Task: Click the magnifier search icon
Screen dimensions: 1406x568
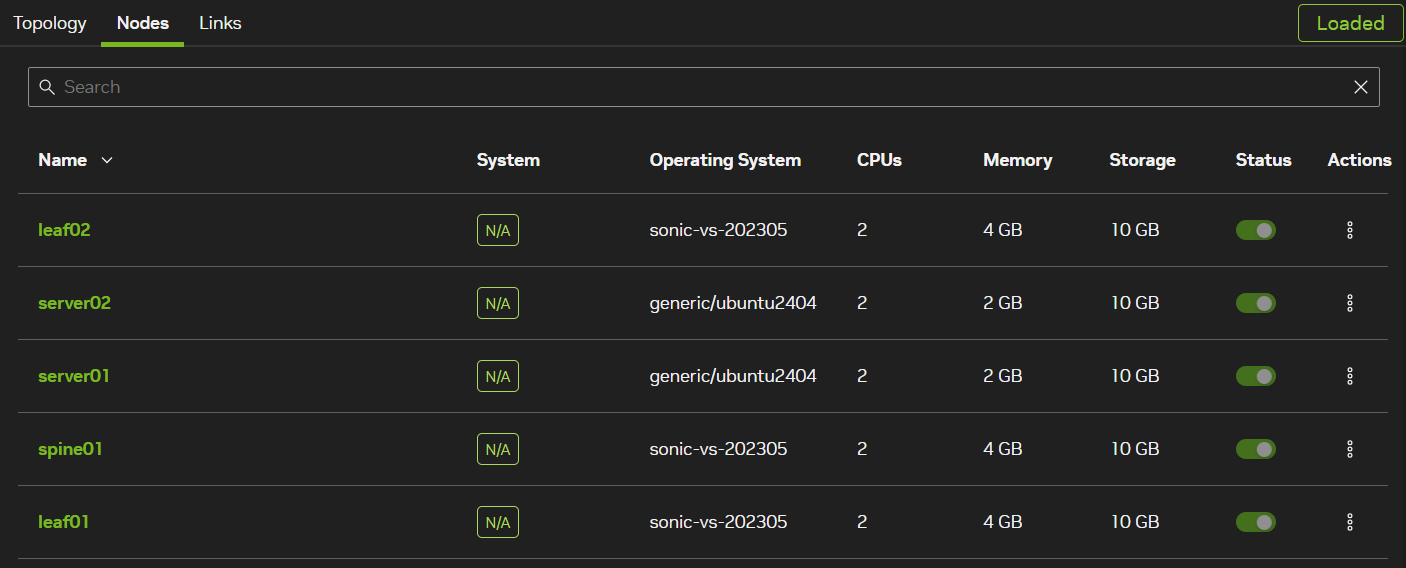Action: coord(46,87)
